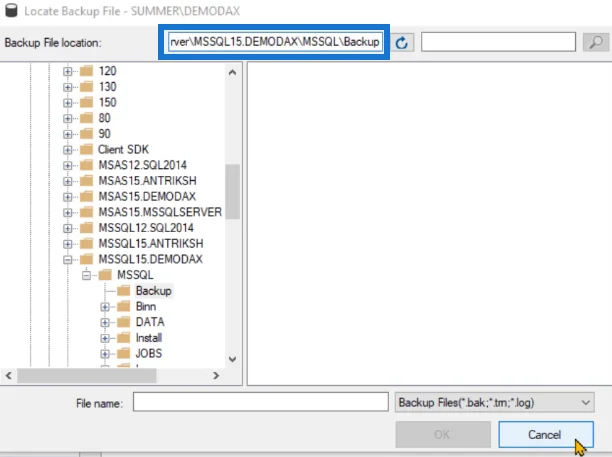Select the 90 folder icon
Viewport: 612px width, 457px height.
tap(87, 134)
